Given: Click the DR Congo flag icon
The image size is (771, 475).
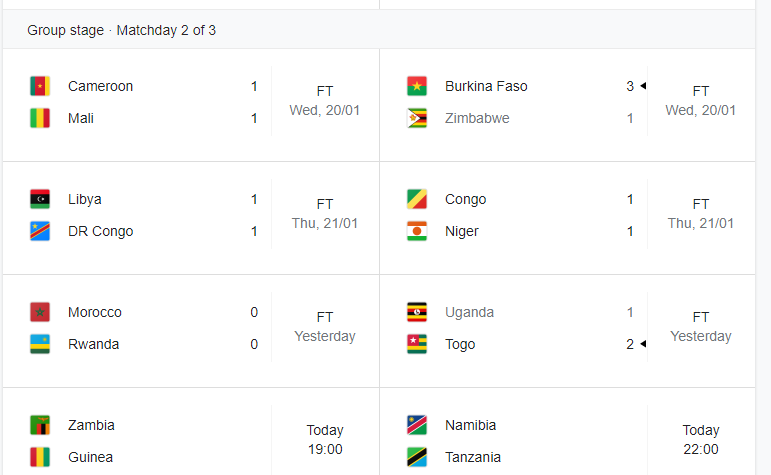Looking at the screenshot, I should [40, 231].
